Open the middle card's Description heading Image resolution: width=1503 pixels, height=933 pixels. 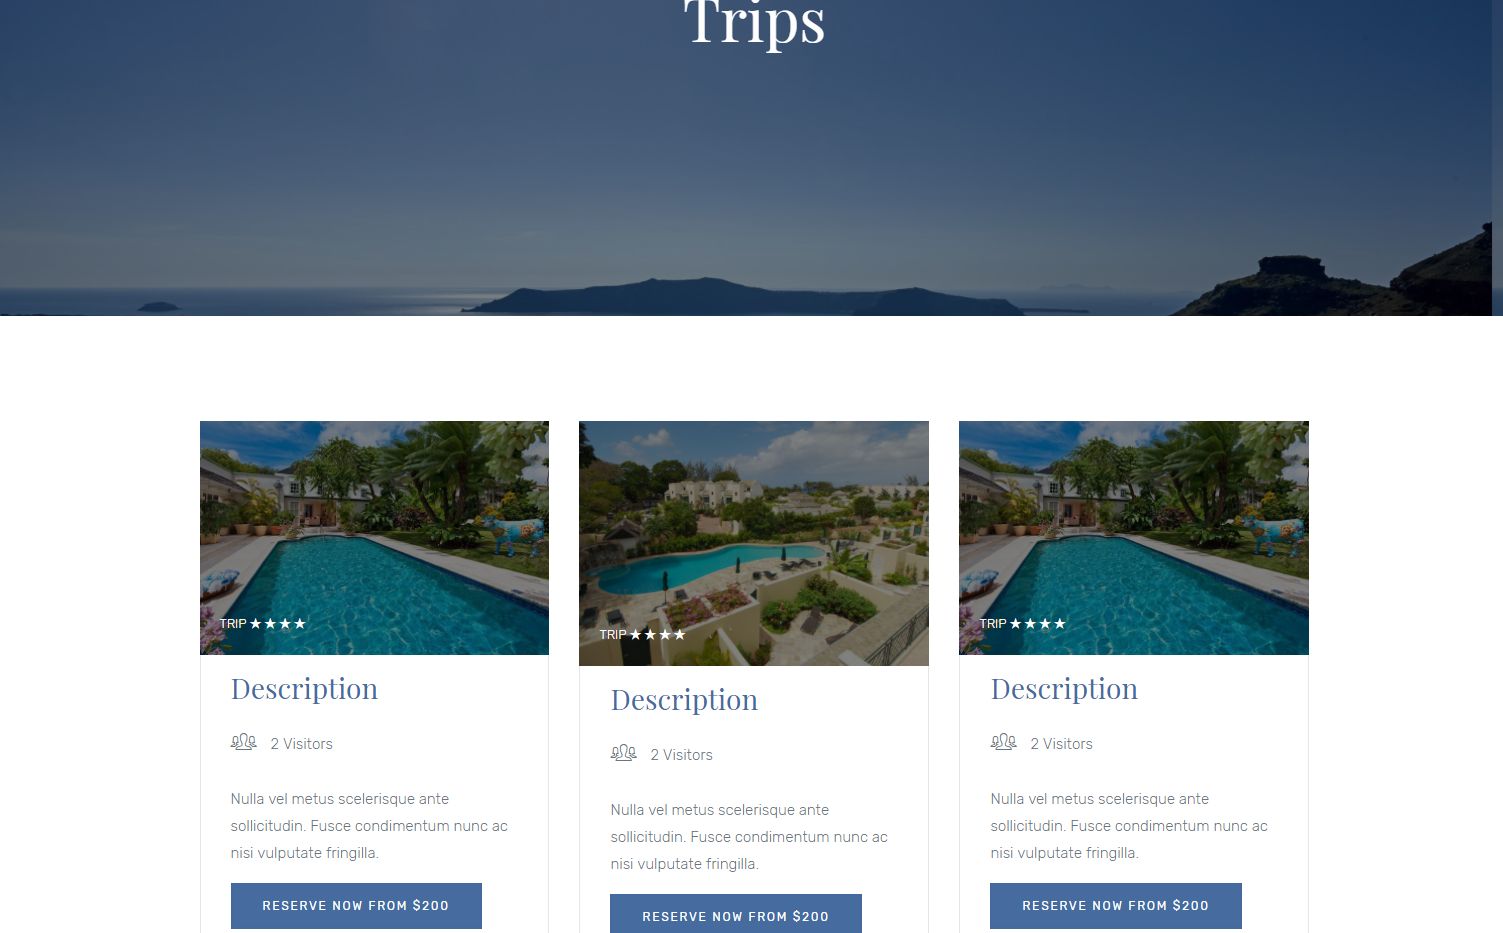click(684, 700)
